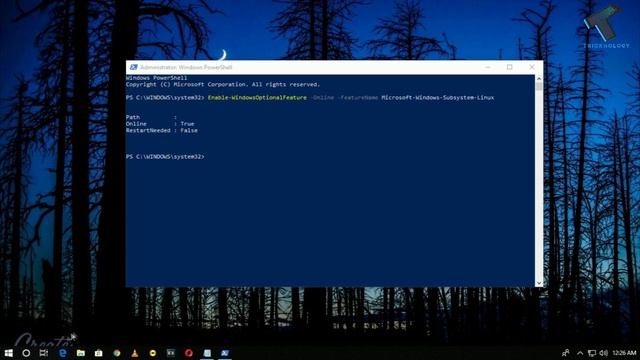Image resolution: width=640 pixels, height=360 pixels.
Task: Click the Enable-WindowsOptionalFeature command text
Action: click(x=257, y=98)
